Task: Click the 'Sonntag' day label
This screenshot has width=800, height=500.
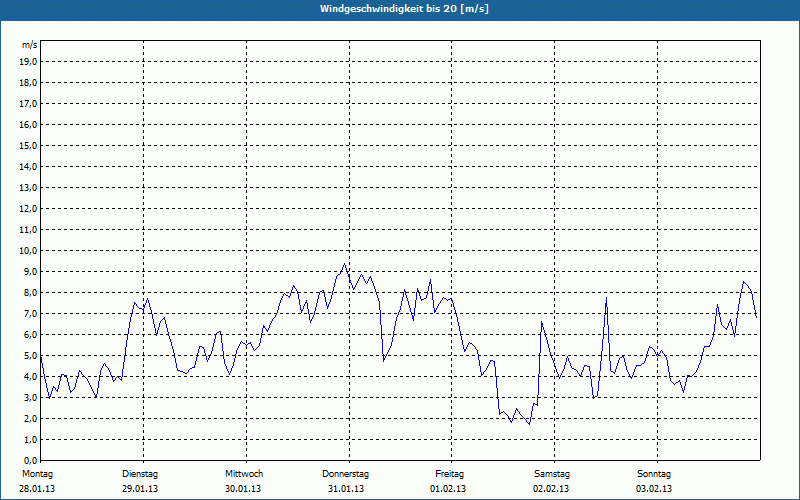Action: click(x=654, y=474)
